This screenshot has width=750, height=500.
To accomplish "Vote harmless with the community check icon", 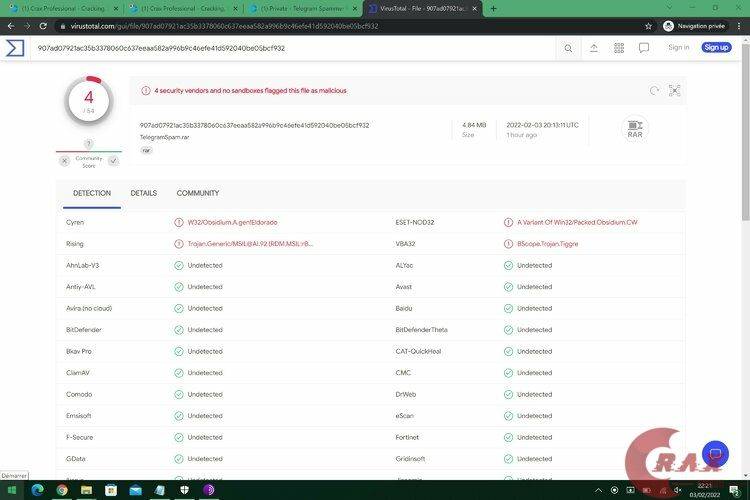I will [113, 161].
